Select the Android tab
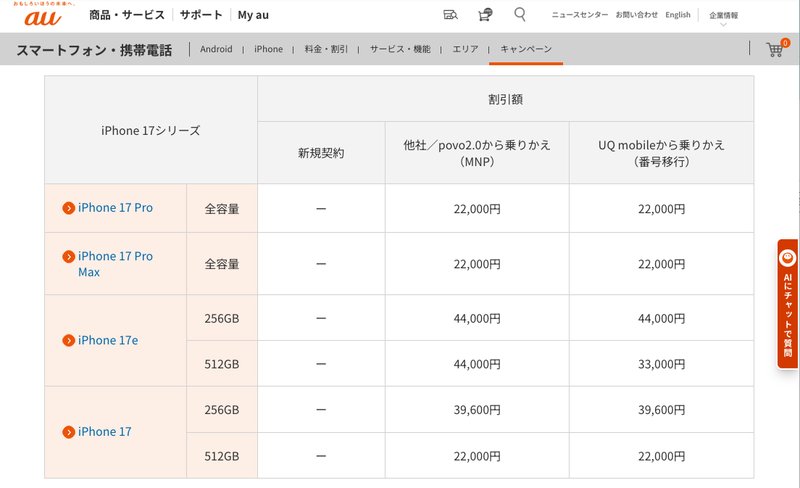The width and height of the screenshot is (800, 488). 216,49
